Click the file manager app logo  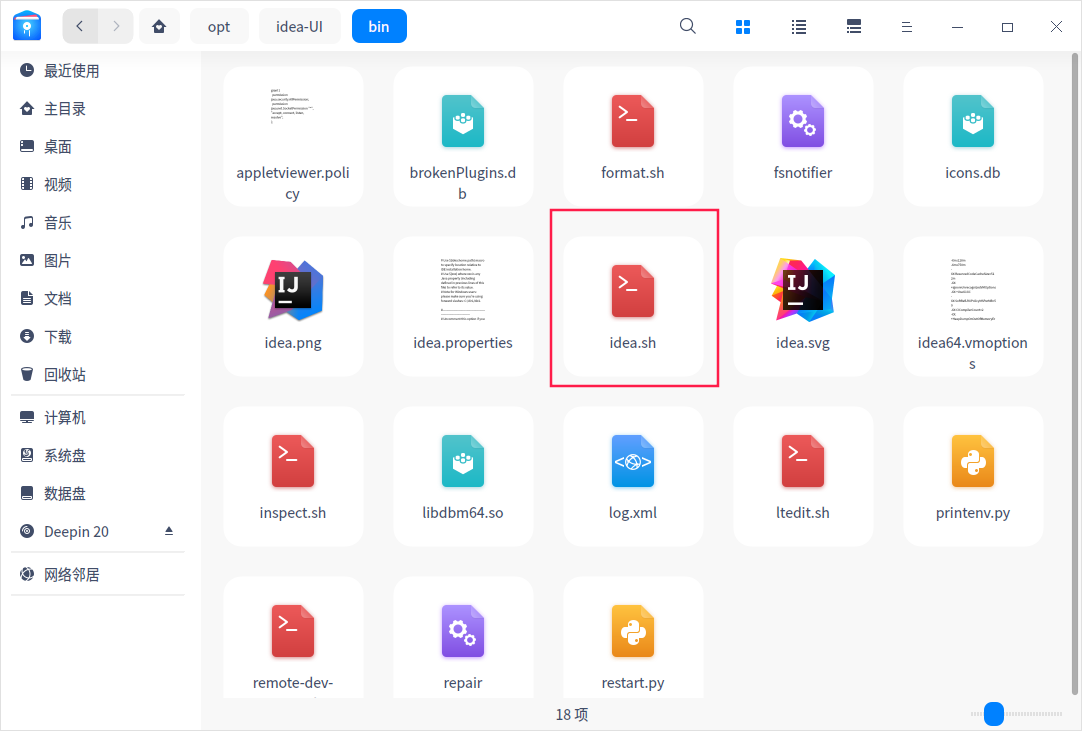[x=27, y=26]
